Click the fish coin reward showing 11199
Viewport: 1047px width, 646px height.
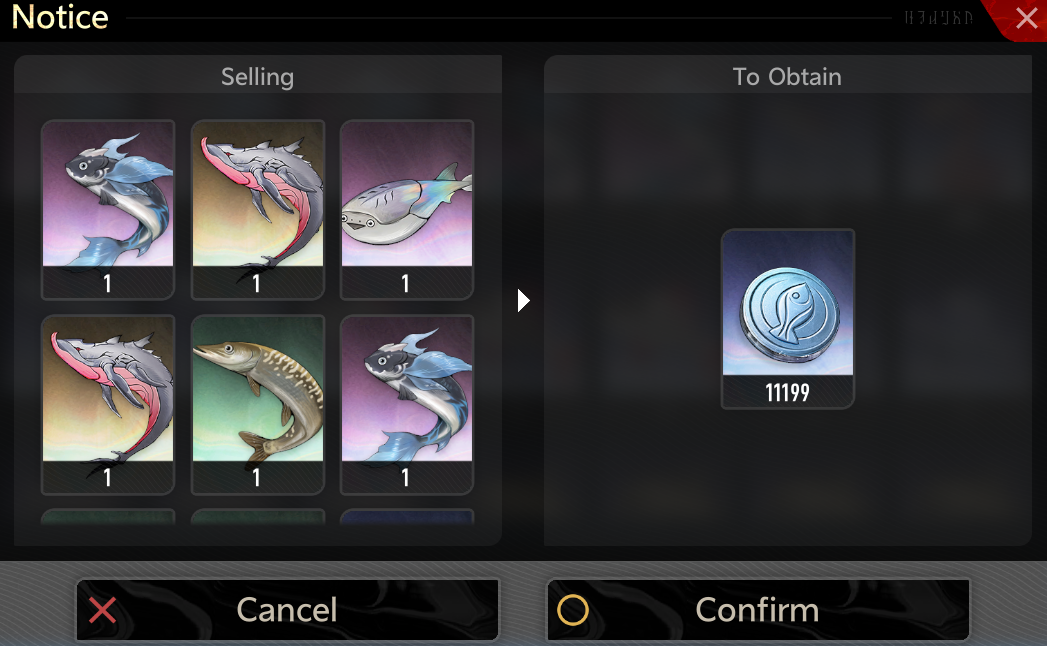point(787,319)
